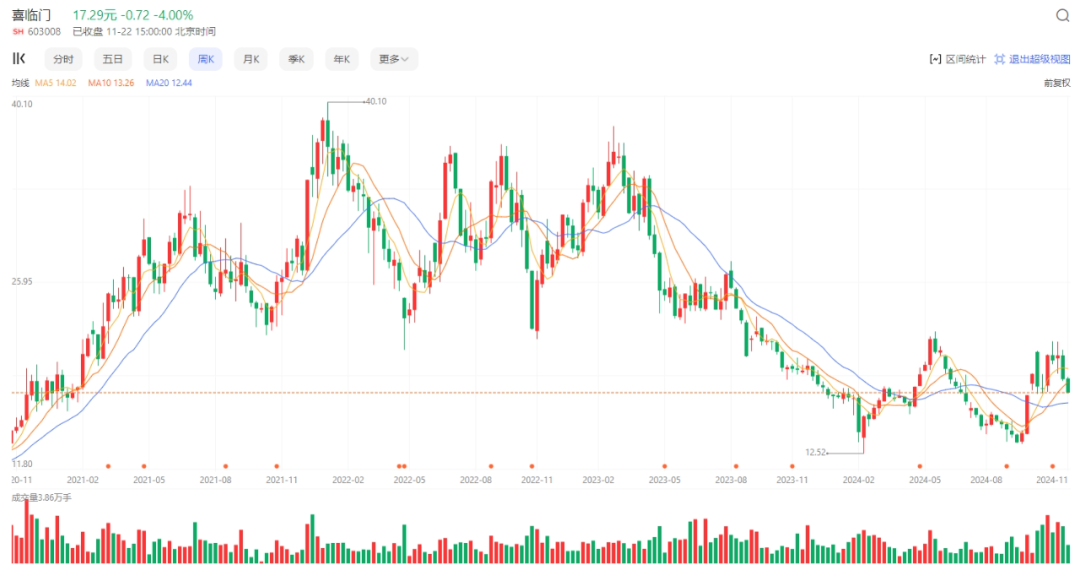Click the candlestick chart-type icon
1080x570 pixels.
(x=19, y=59)
